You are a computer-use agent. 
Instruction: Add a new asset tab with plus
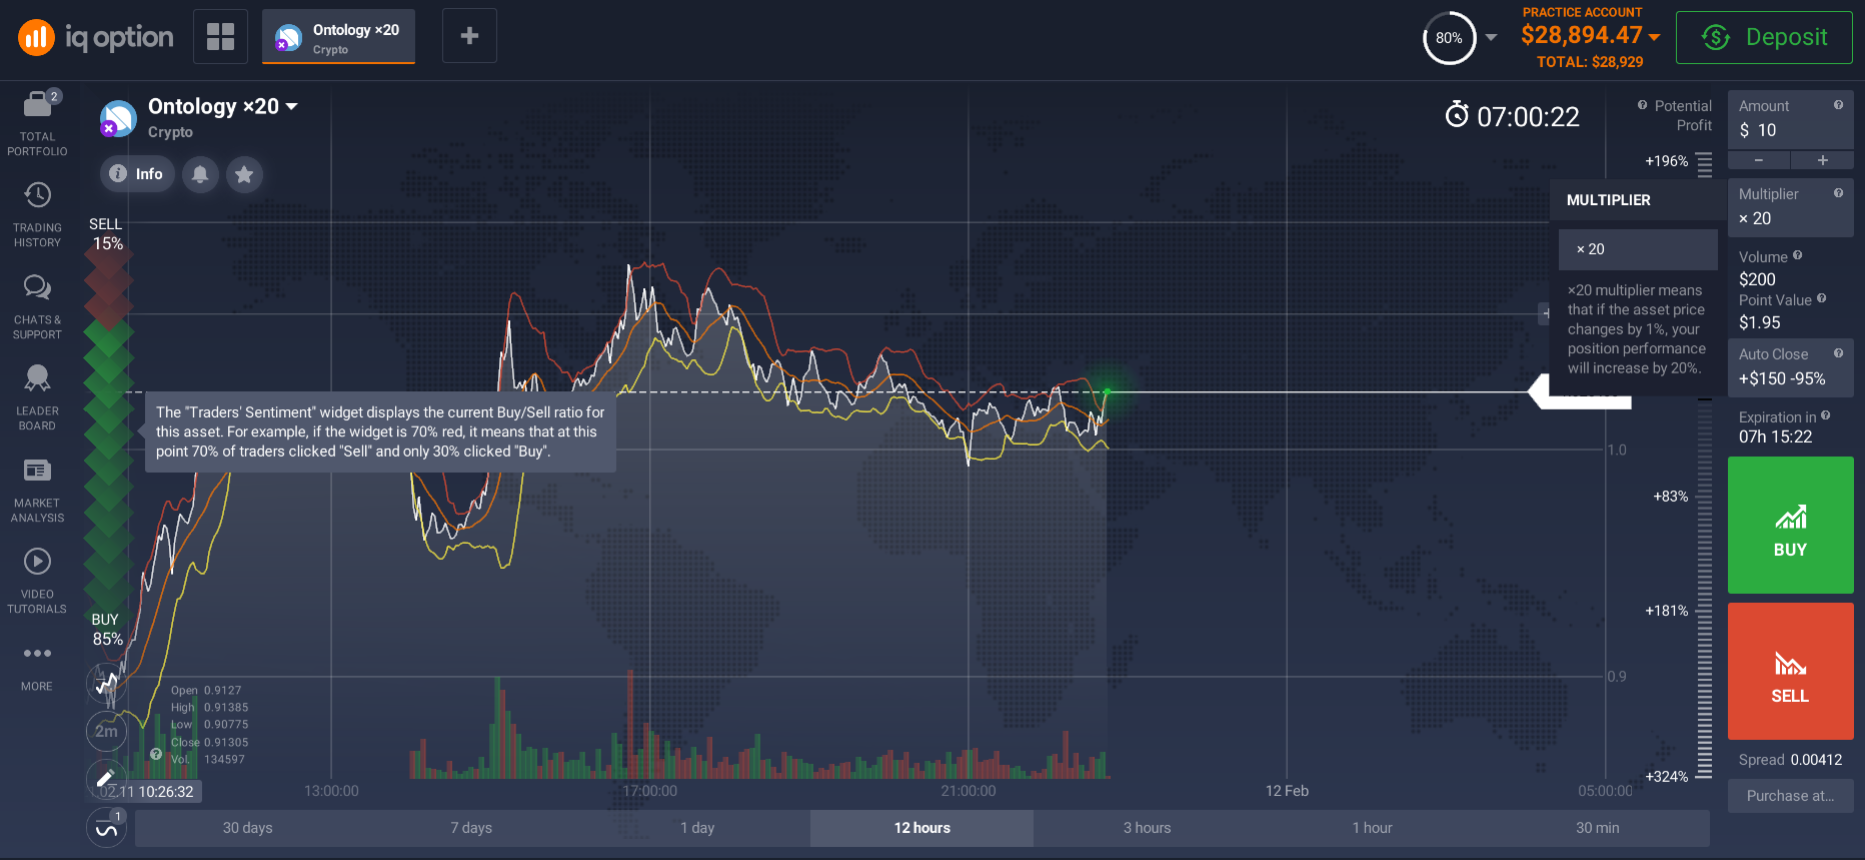coord(469,36)
